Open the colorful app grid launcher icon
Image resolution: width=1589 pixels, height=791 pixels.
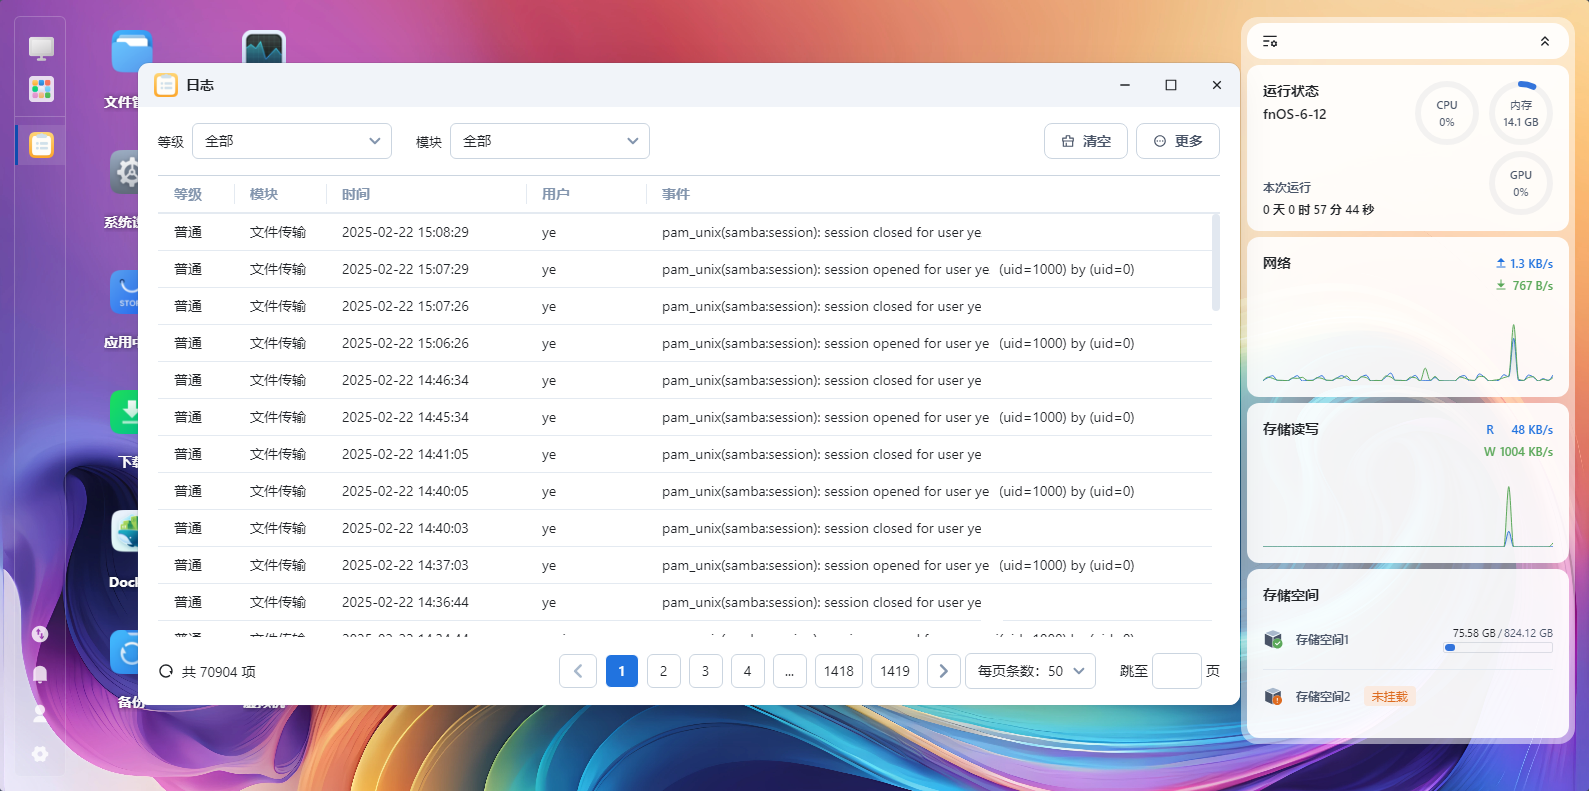[41, 89]
